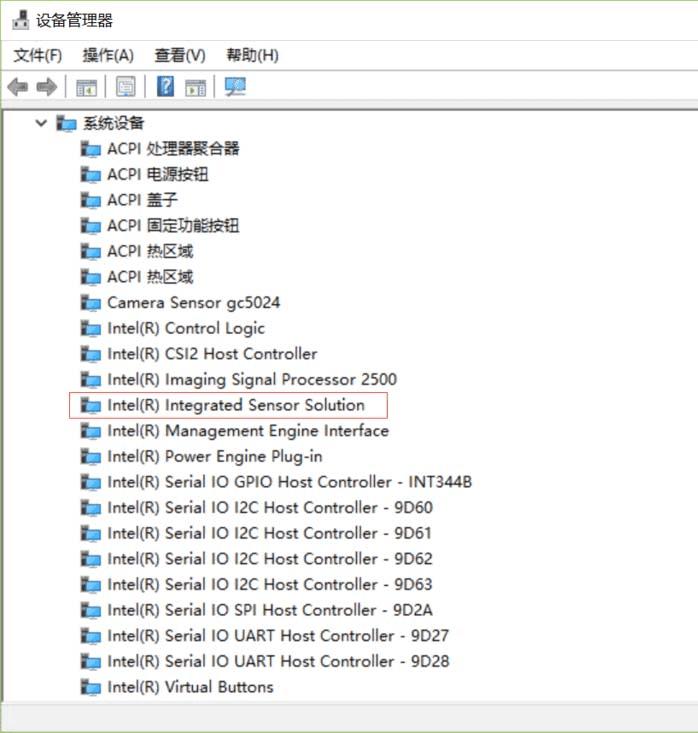Select Serial IO I2C Host Controller 9D60
Image resolution: width=698 pixels, height=733 pixels.
[270, 508]
